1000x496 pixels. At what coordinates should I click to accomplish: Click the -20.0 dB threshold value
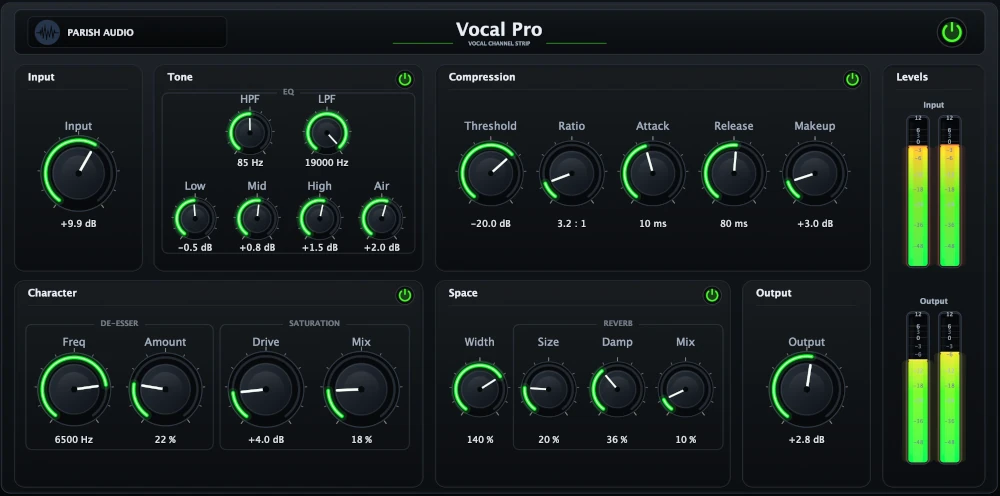click(x=490, y=224)
